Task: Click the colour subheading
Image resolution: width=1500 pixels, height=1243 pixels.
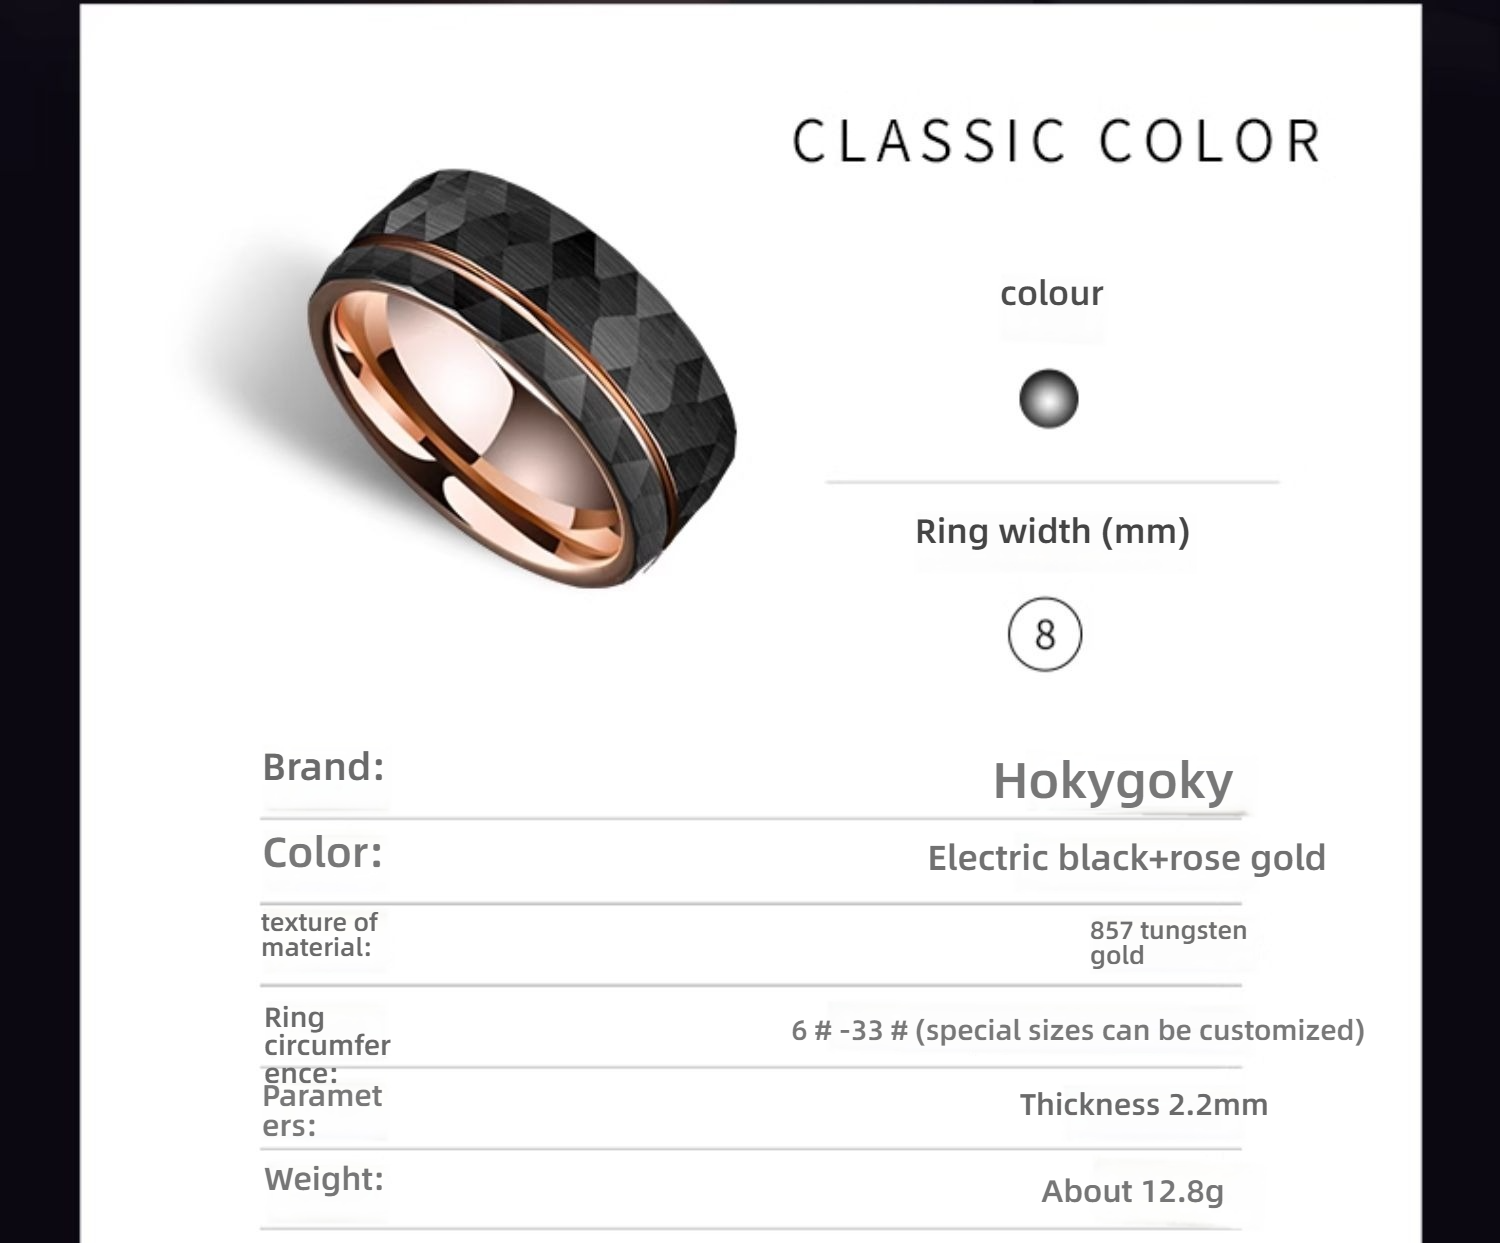Action: pyautogui.click(x=1052, y=293)
